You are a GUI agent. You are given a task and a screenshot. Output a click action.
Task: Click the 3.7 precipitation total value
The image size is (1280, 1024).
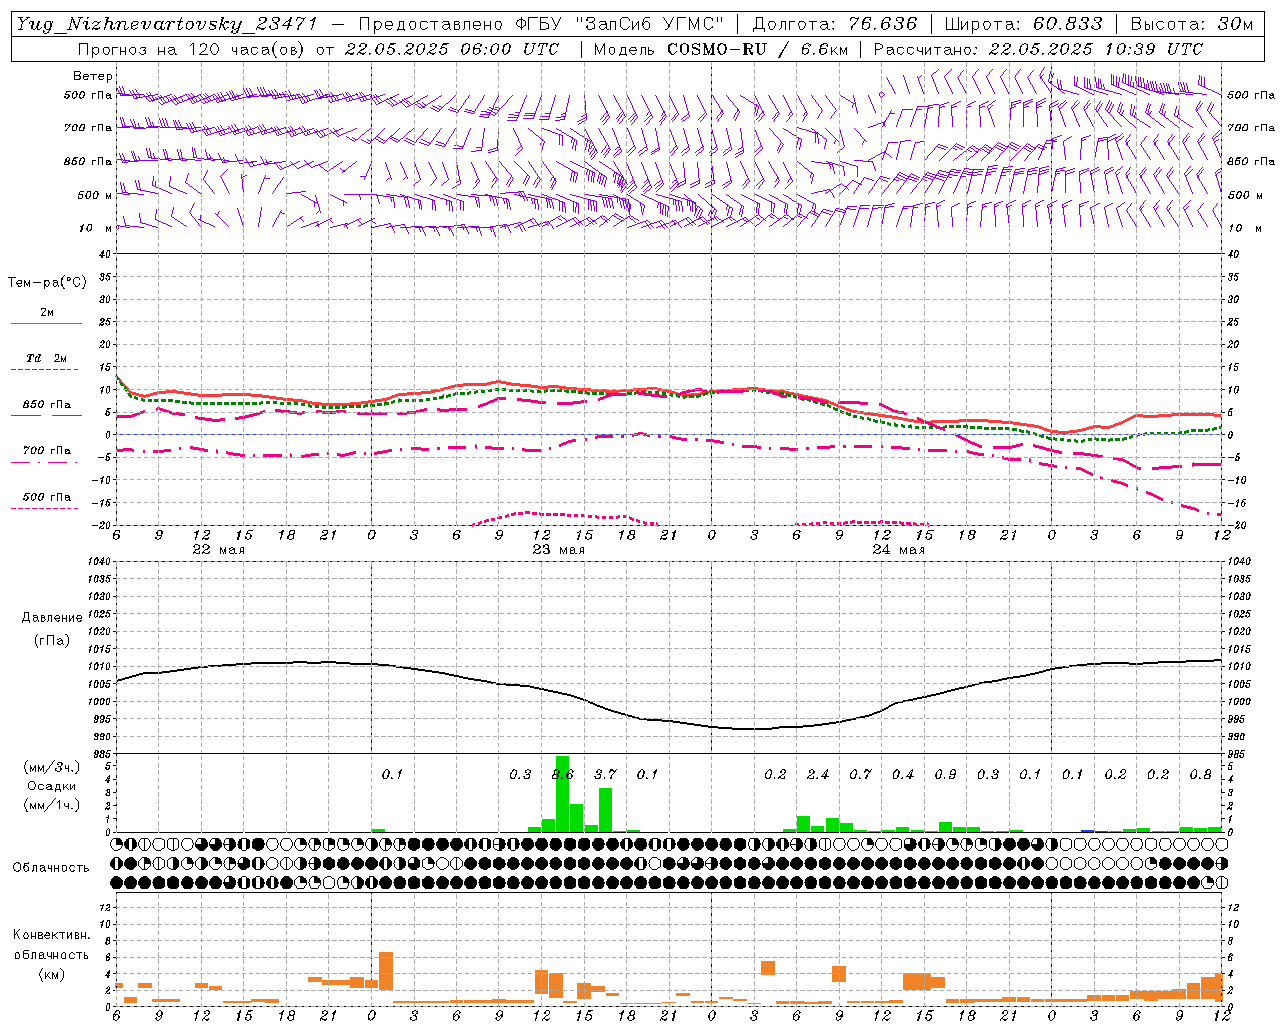[x=605, y=774]
